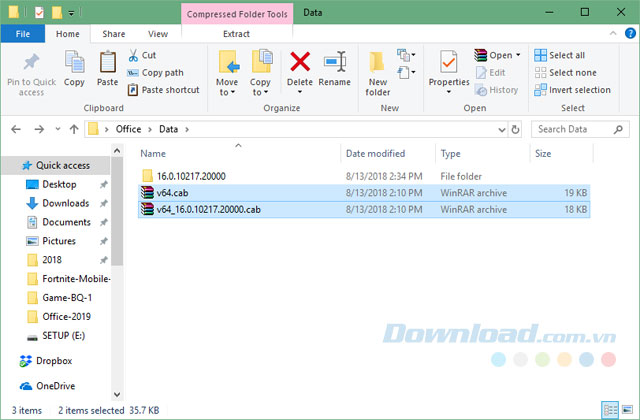The image size is (640, 420).
Task: Click the History ribbon button
Action: [x=497, y=90]
